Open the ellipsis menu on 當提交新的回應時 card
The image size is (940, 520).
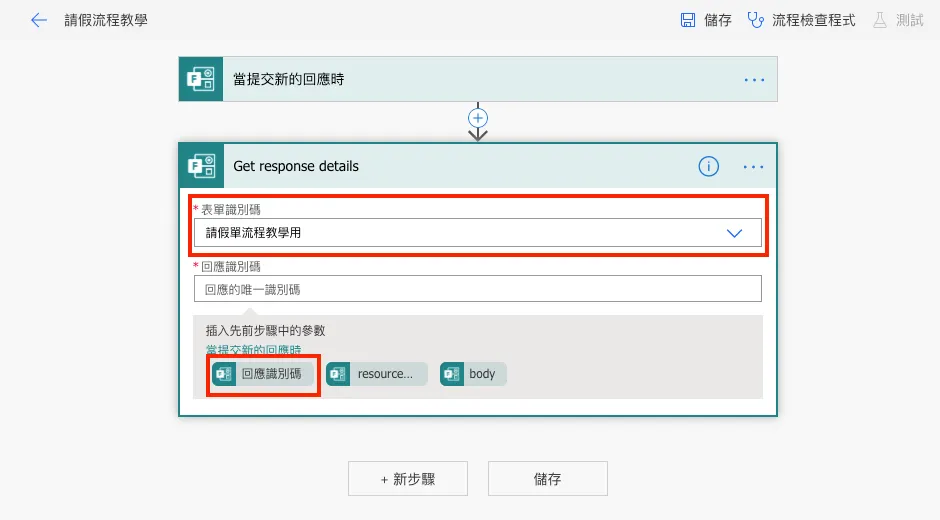point(754,80)
